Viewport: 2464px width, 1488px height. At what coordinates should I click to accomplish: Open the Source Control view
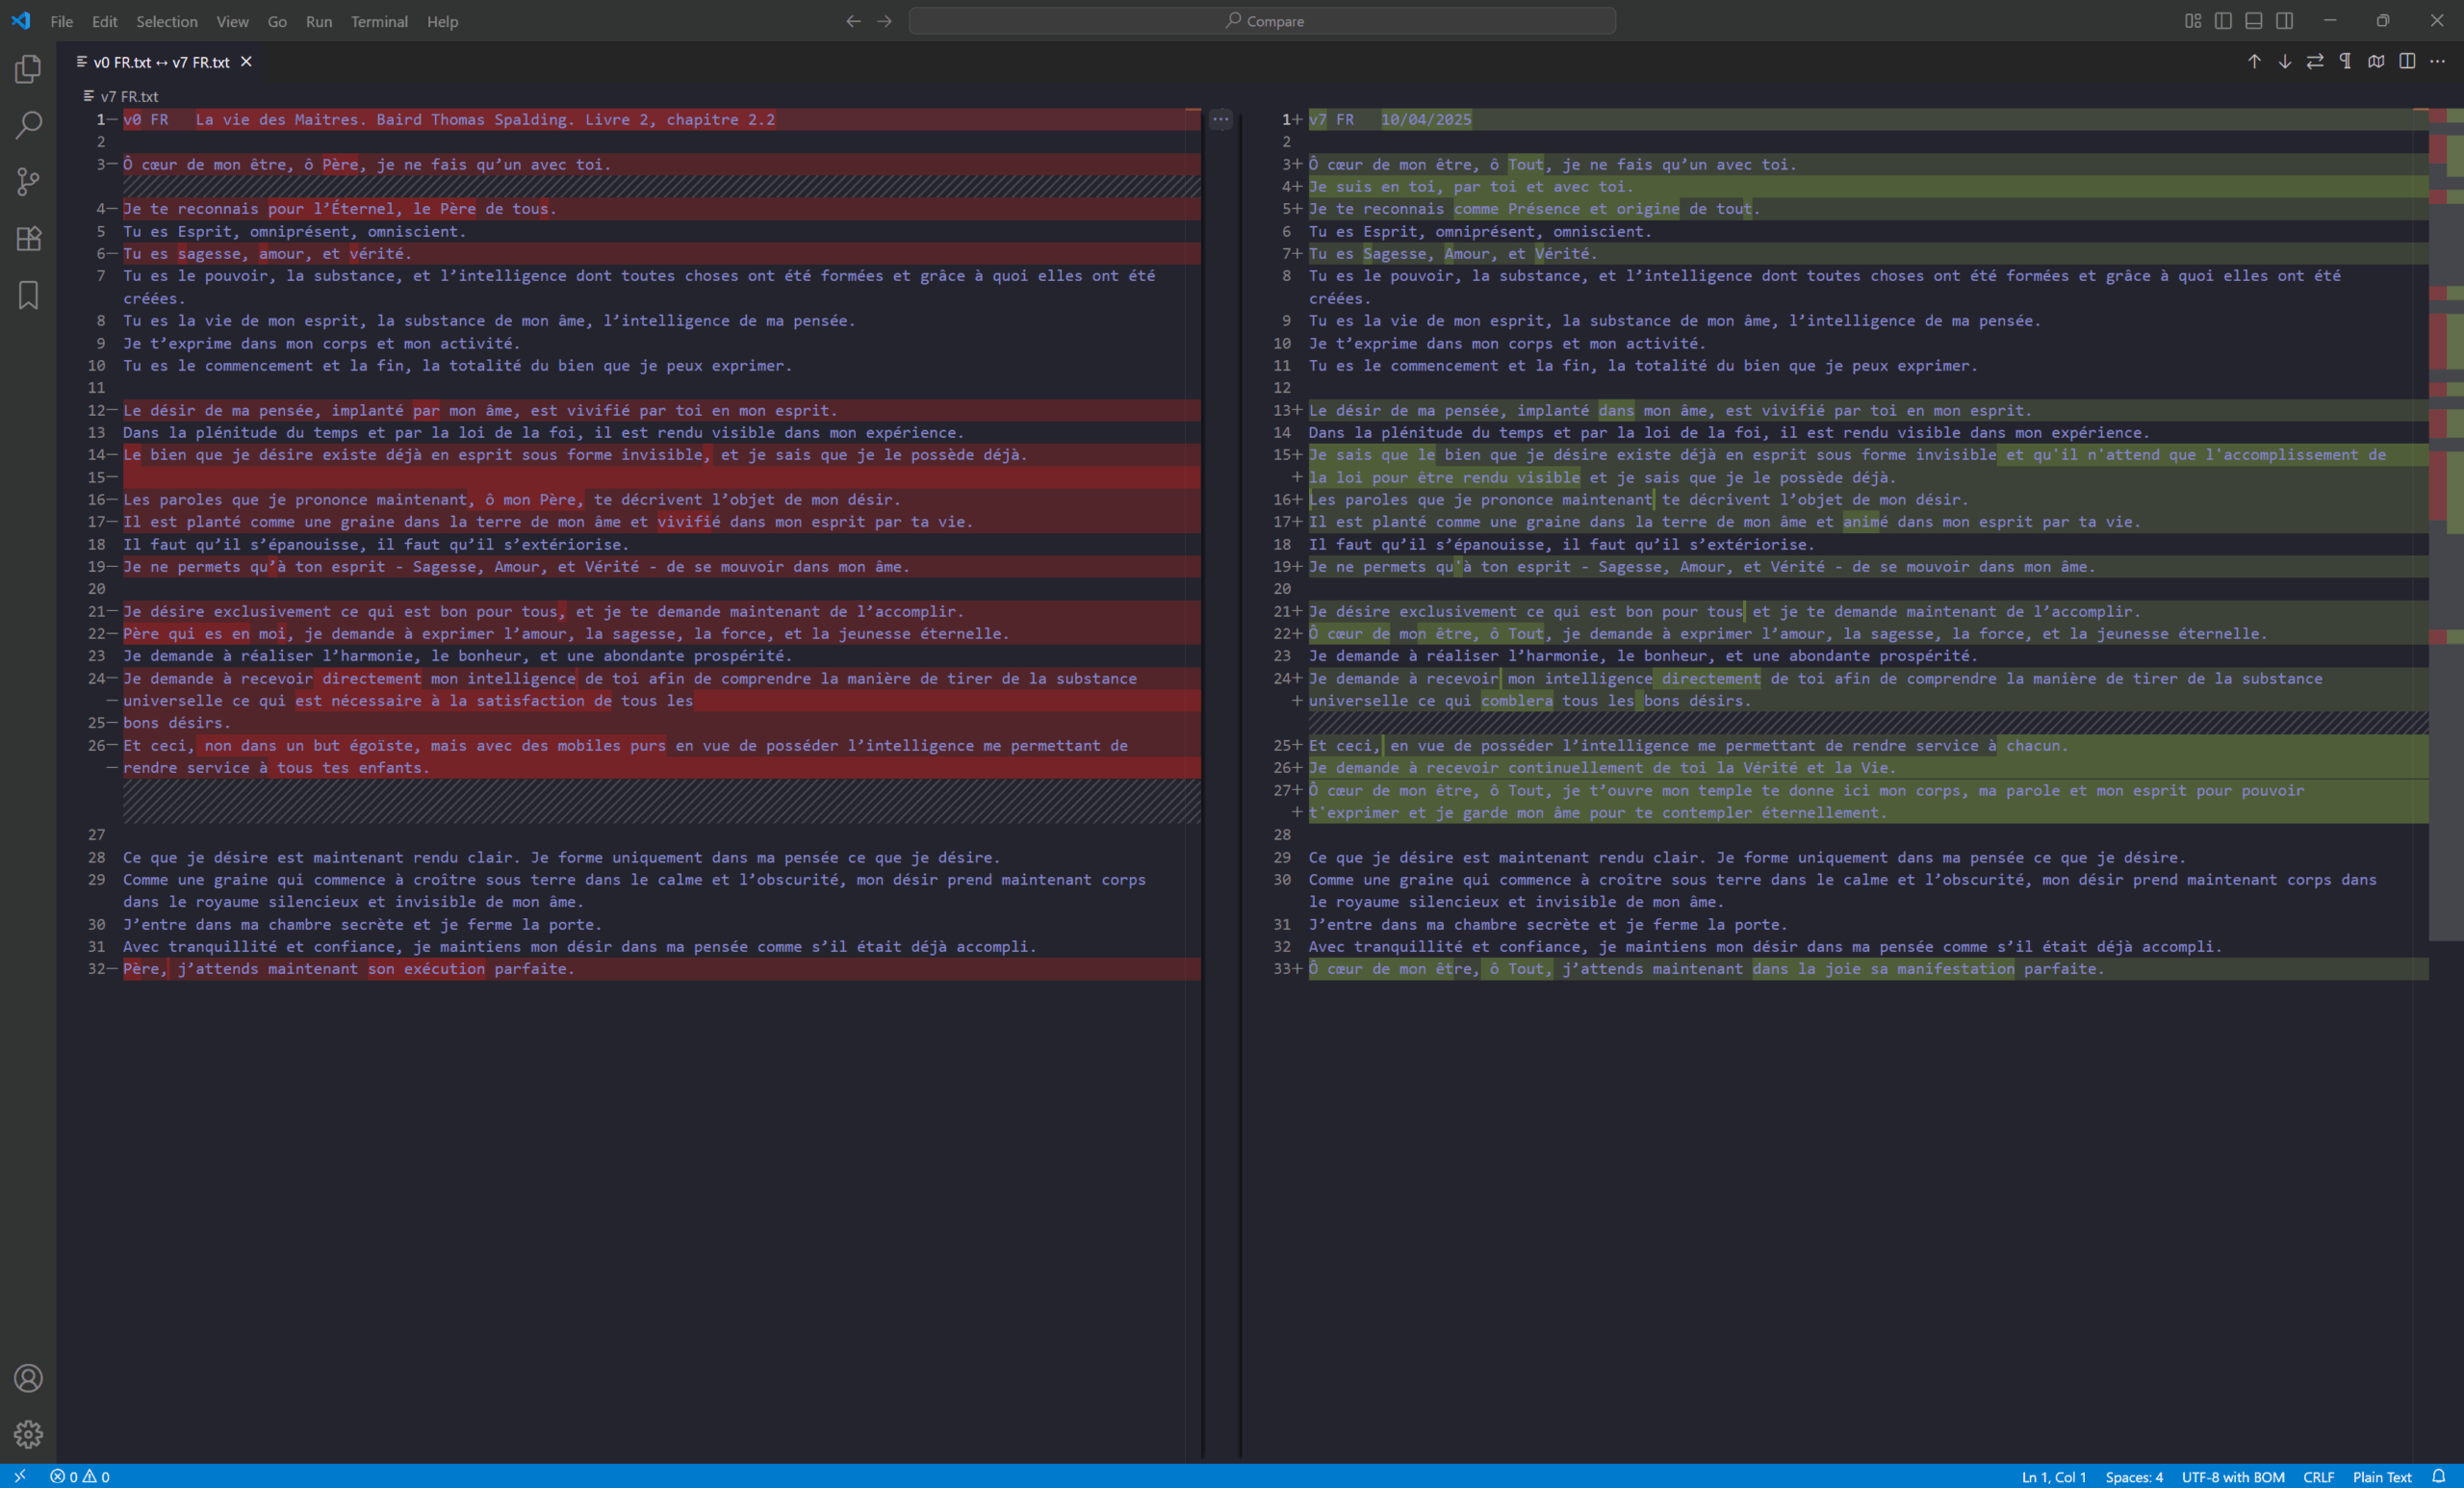pos(28,182)
